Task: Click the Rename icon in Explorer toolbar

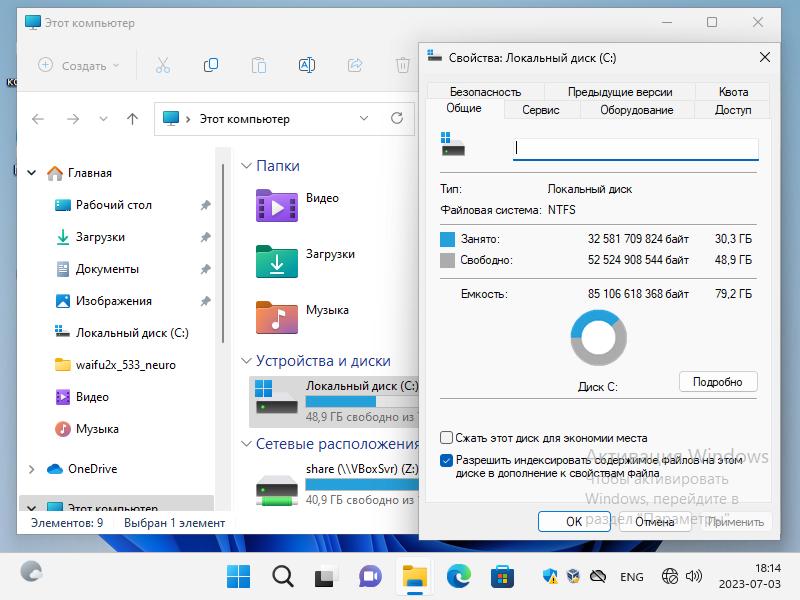Action: pos(307,65)
